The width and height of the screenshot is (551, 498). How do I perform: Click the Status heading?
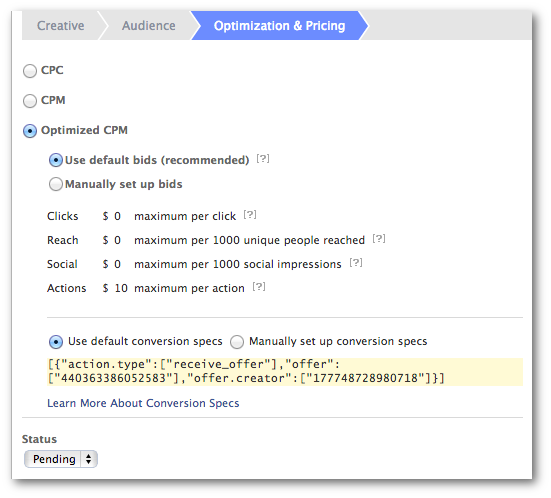39,439
